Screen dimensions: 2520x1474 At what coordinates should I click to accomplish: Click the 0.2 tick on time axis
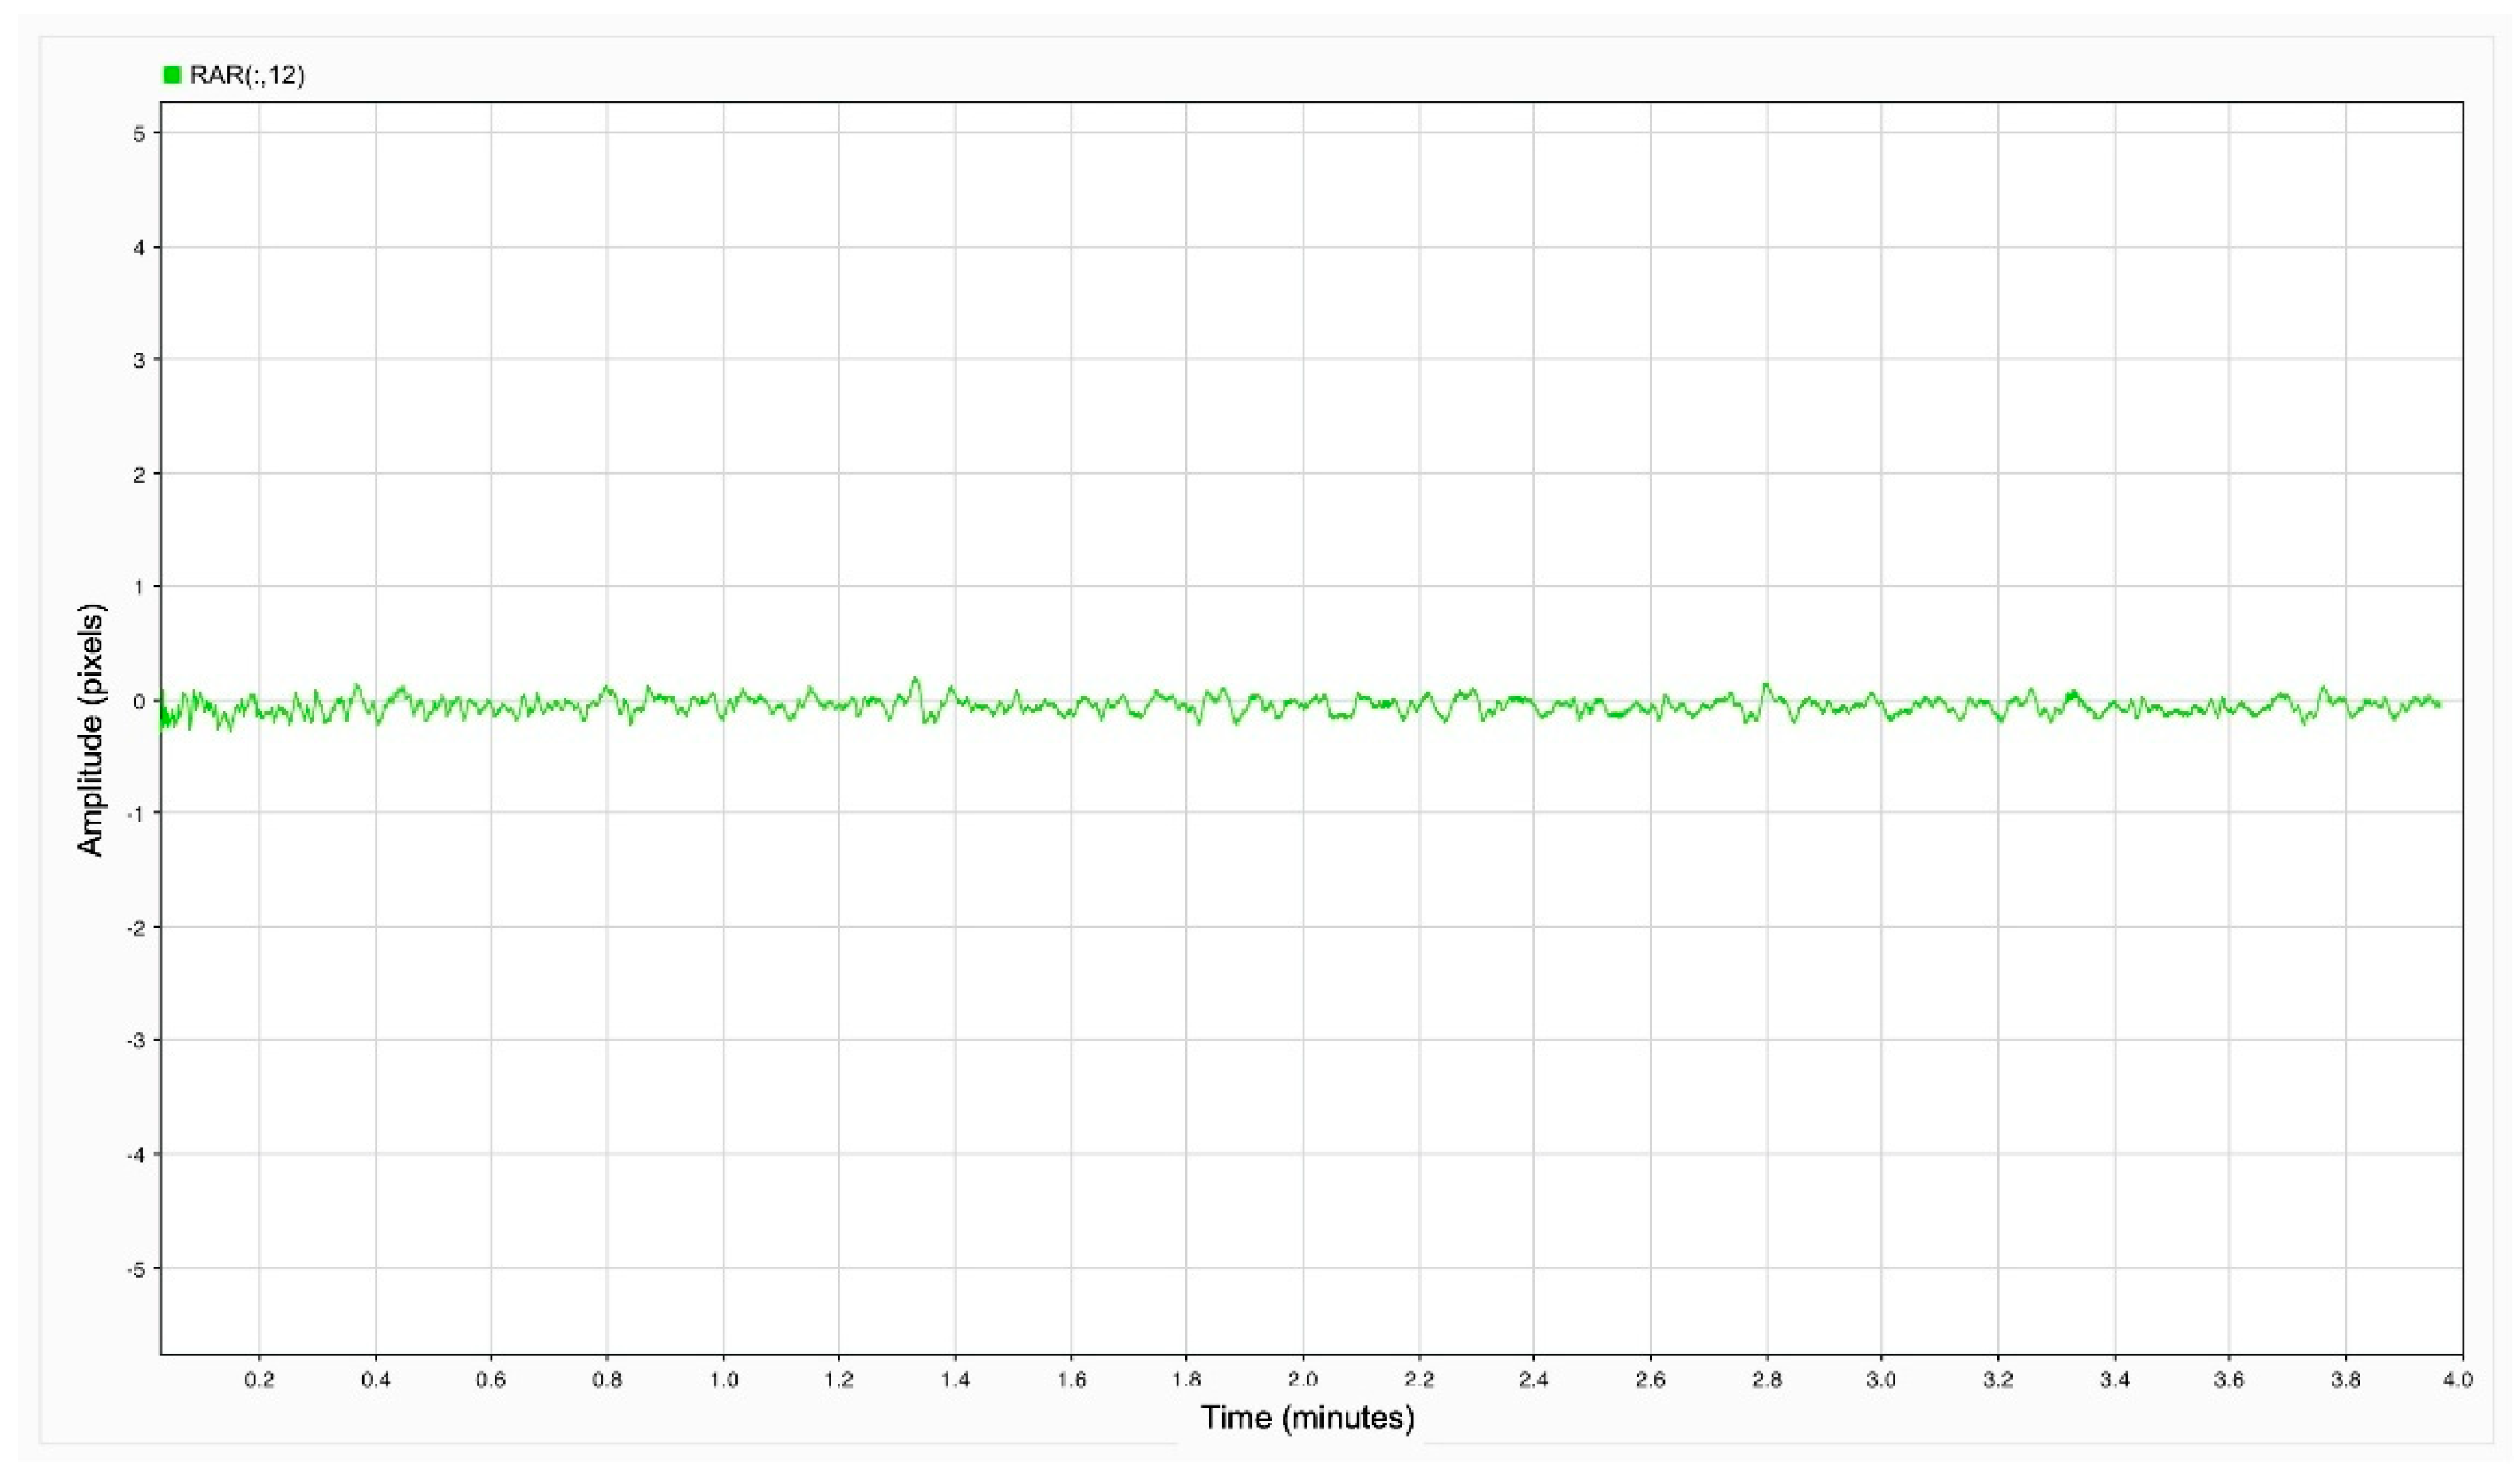pyautogui.click(x=259, y=1380)
